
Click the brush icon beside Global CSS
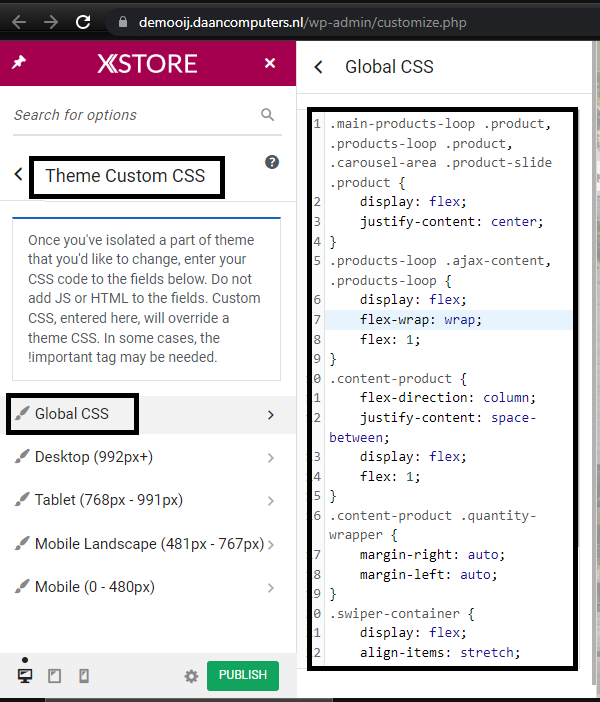pyautogui.click(x=22, y=413)
